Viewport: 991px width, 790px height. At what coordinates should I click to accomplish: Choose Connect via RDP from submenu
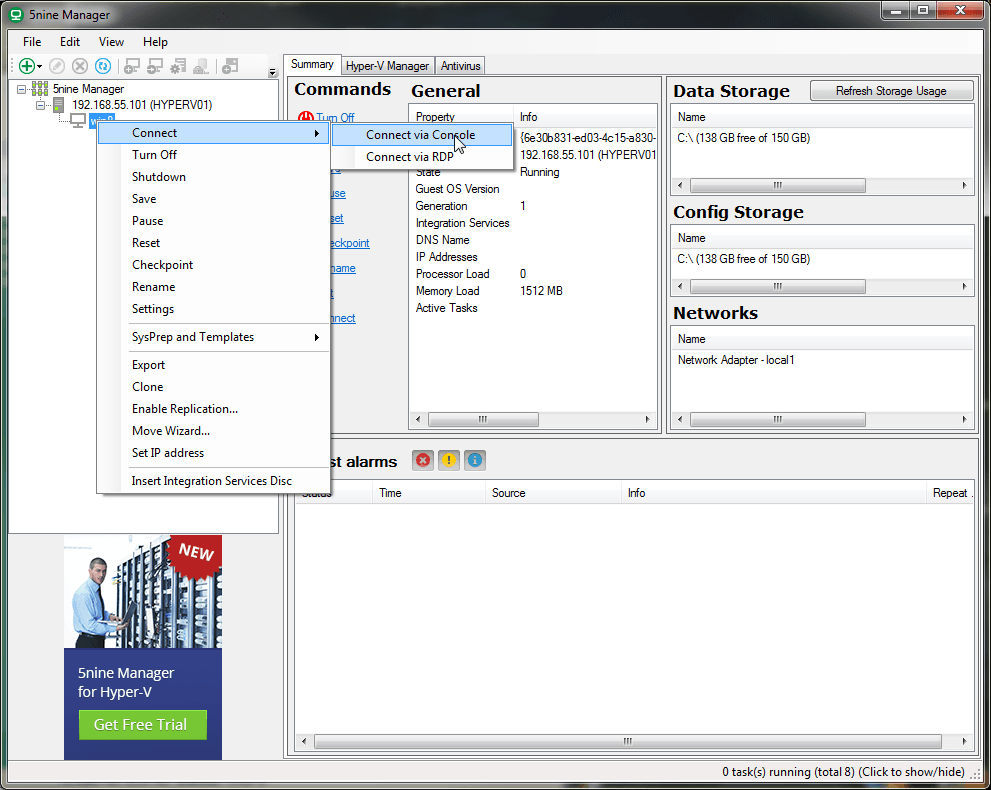[x=409, y=157]
